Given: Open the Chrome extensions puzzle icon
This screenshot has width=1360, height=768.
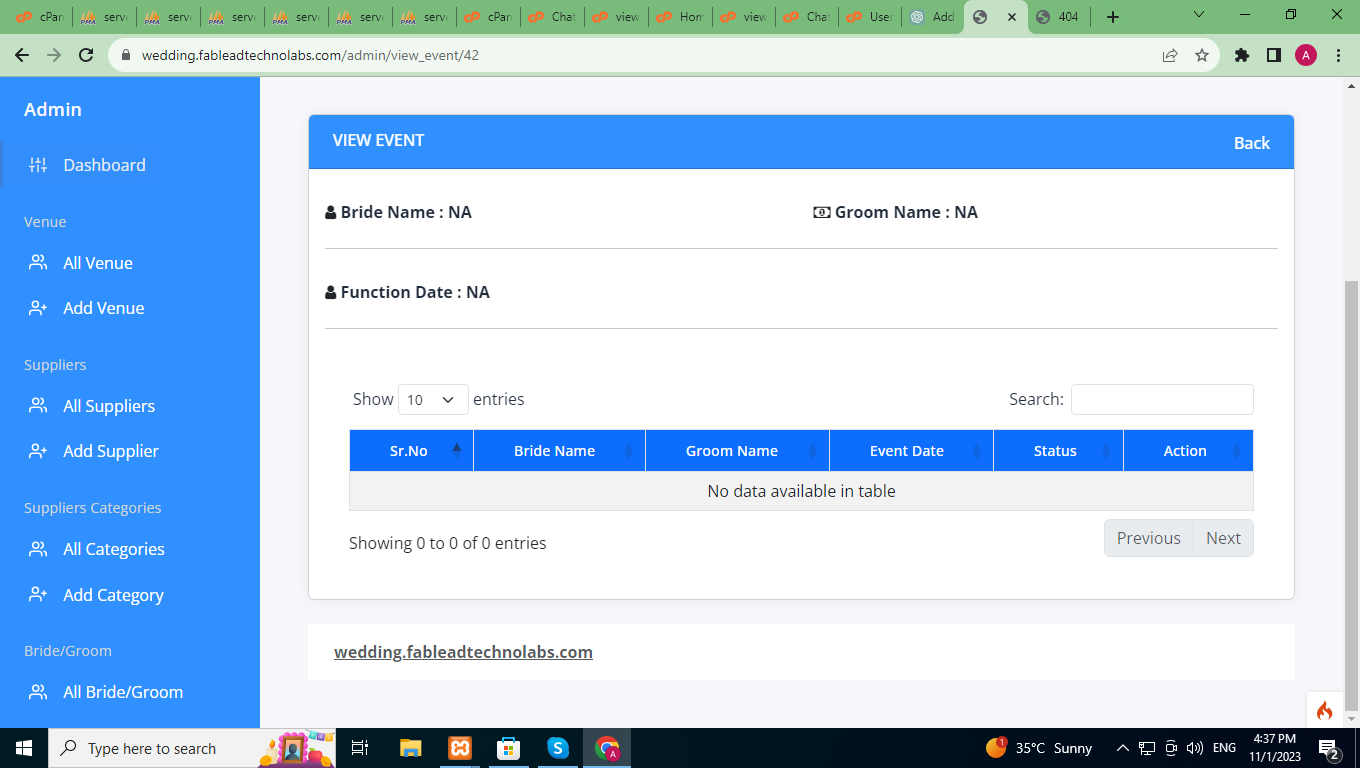Looking at the screenshot, I should tap(1242, 55).
